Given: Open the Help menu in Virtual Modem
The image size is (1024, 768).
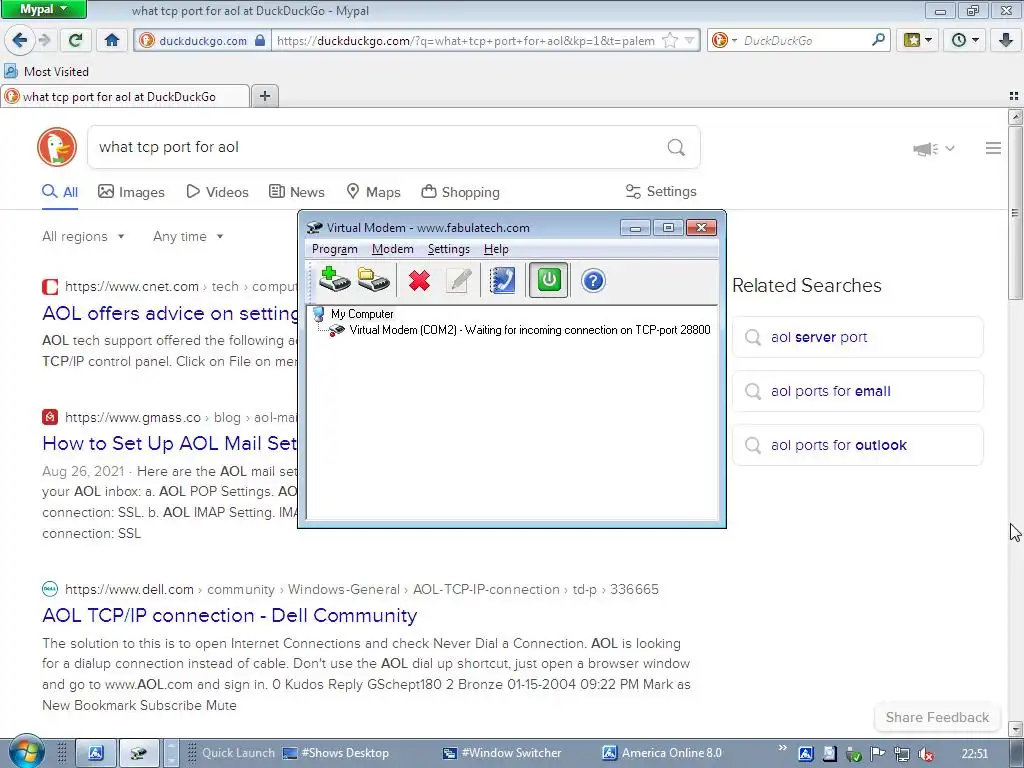Looking at the screenshot, I should [496, 249].
